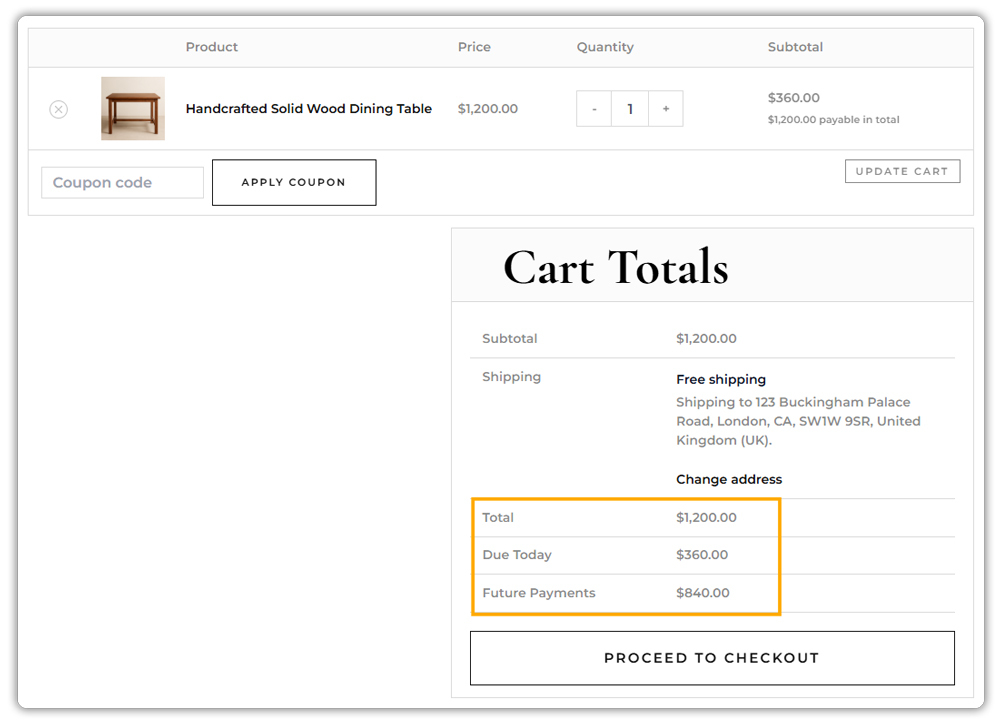Click into the Coupon code field
1000x724 pixels.
(x=122, y=182)
